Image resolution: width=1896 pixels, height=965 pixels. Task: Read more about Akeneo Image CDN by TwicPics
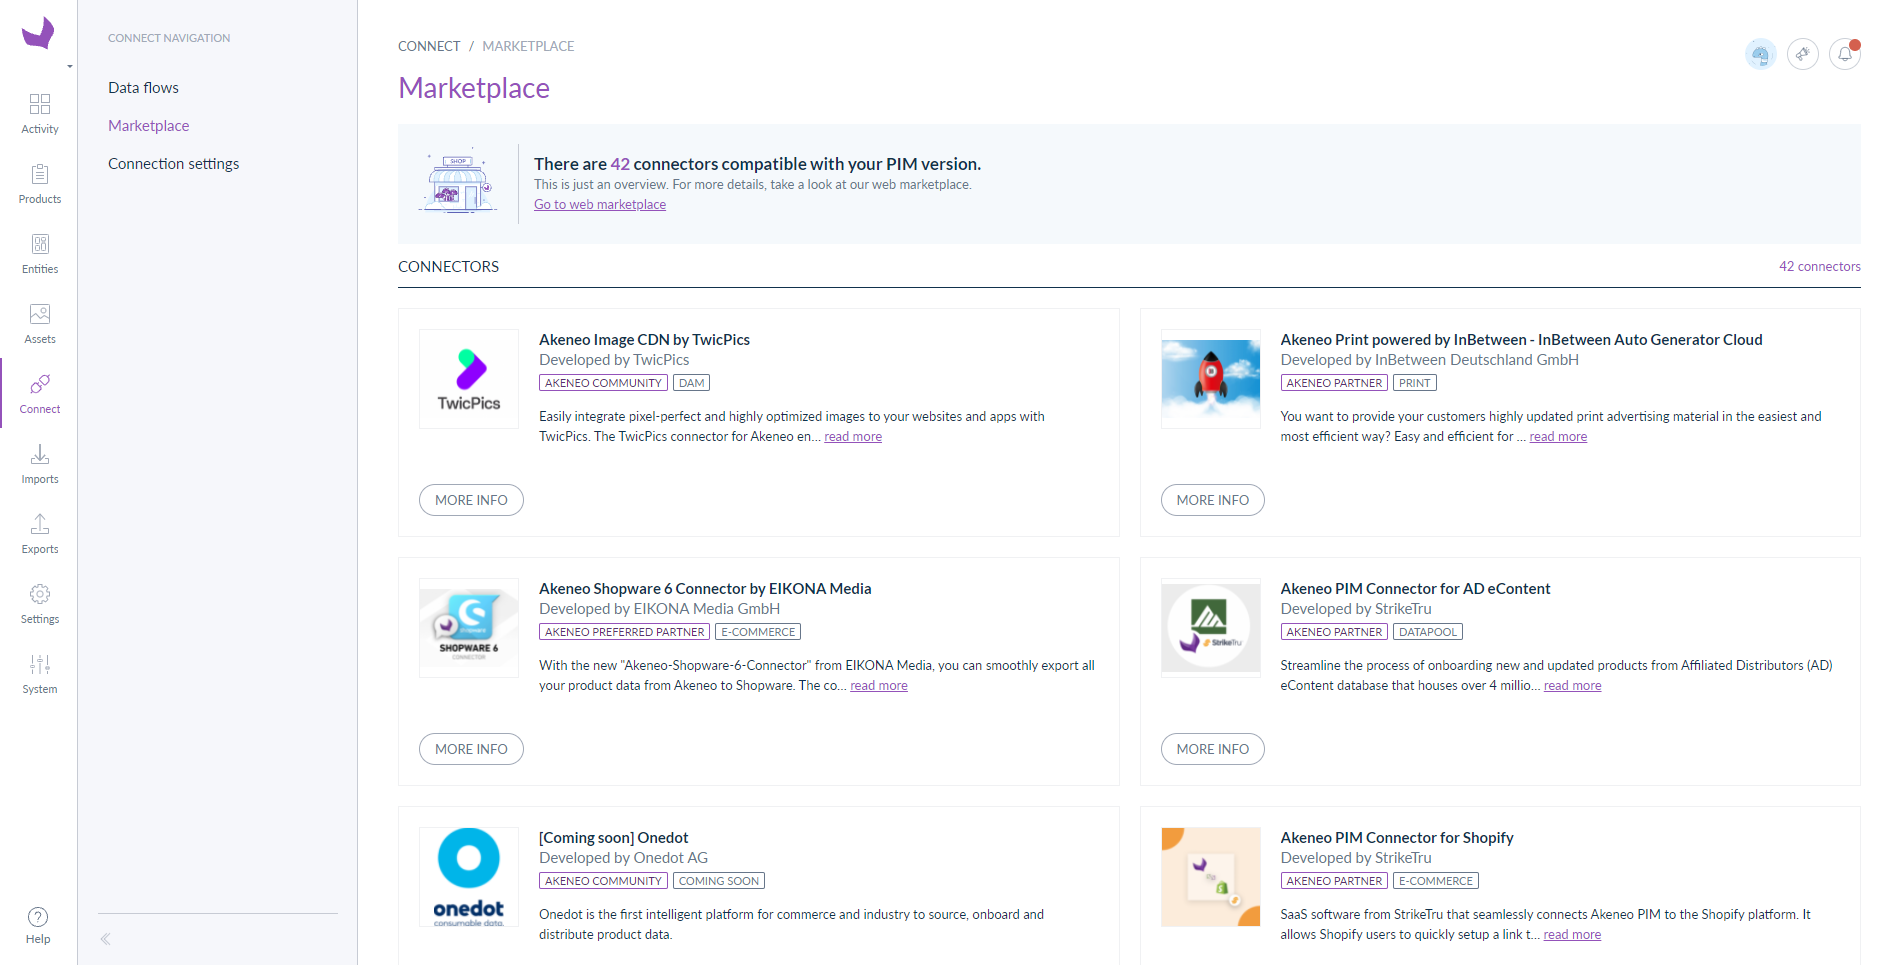[x=853, y=437]
